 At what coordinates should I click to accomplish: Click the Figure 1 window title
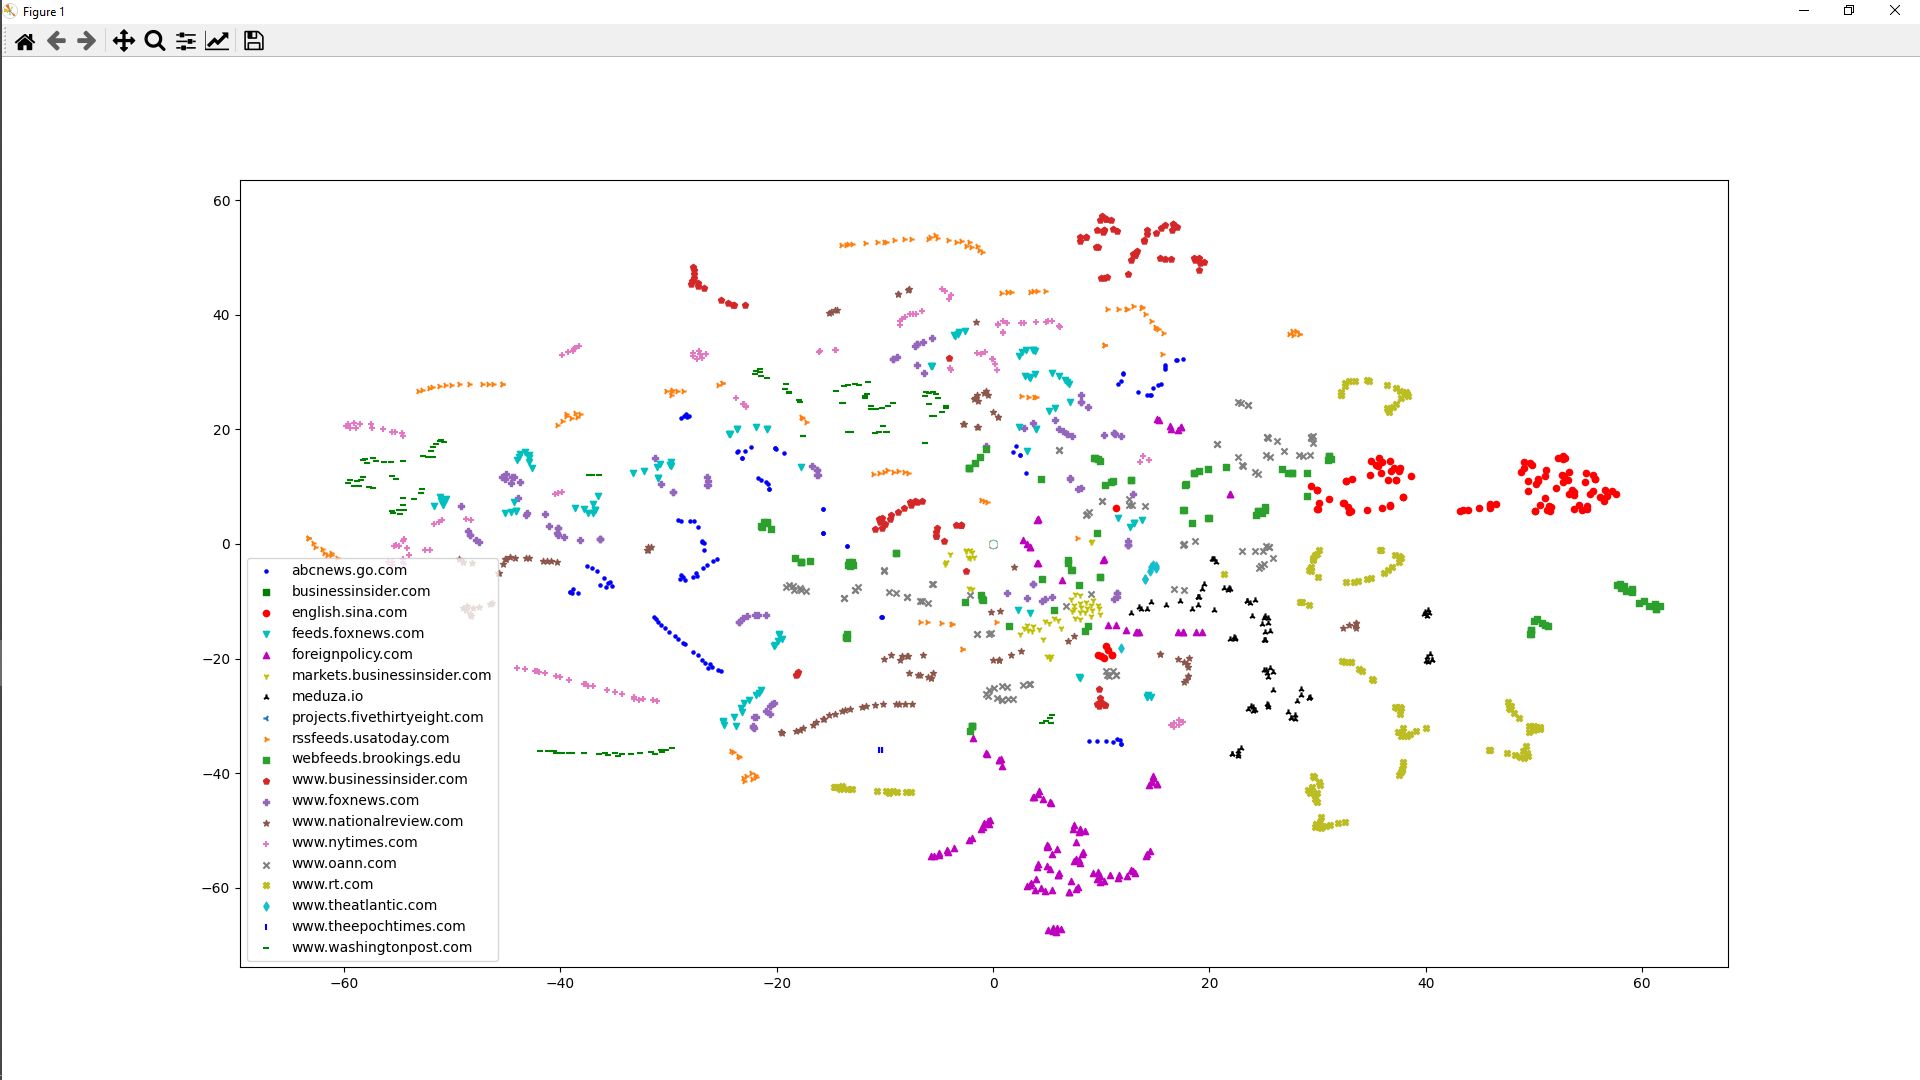44,12
